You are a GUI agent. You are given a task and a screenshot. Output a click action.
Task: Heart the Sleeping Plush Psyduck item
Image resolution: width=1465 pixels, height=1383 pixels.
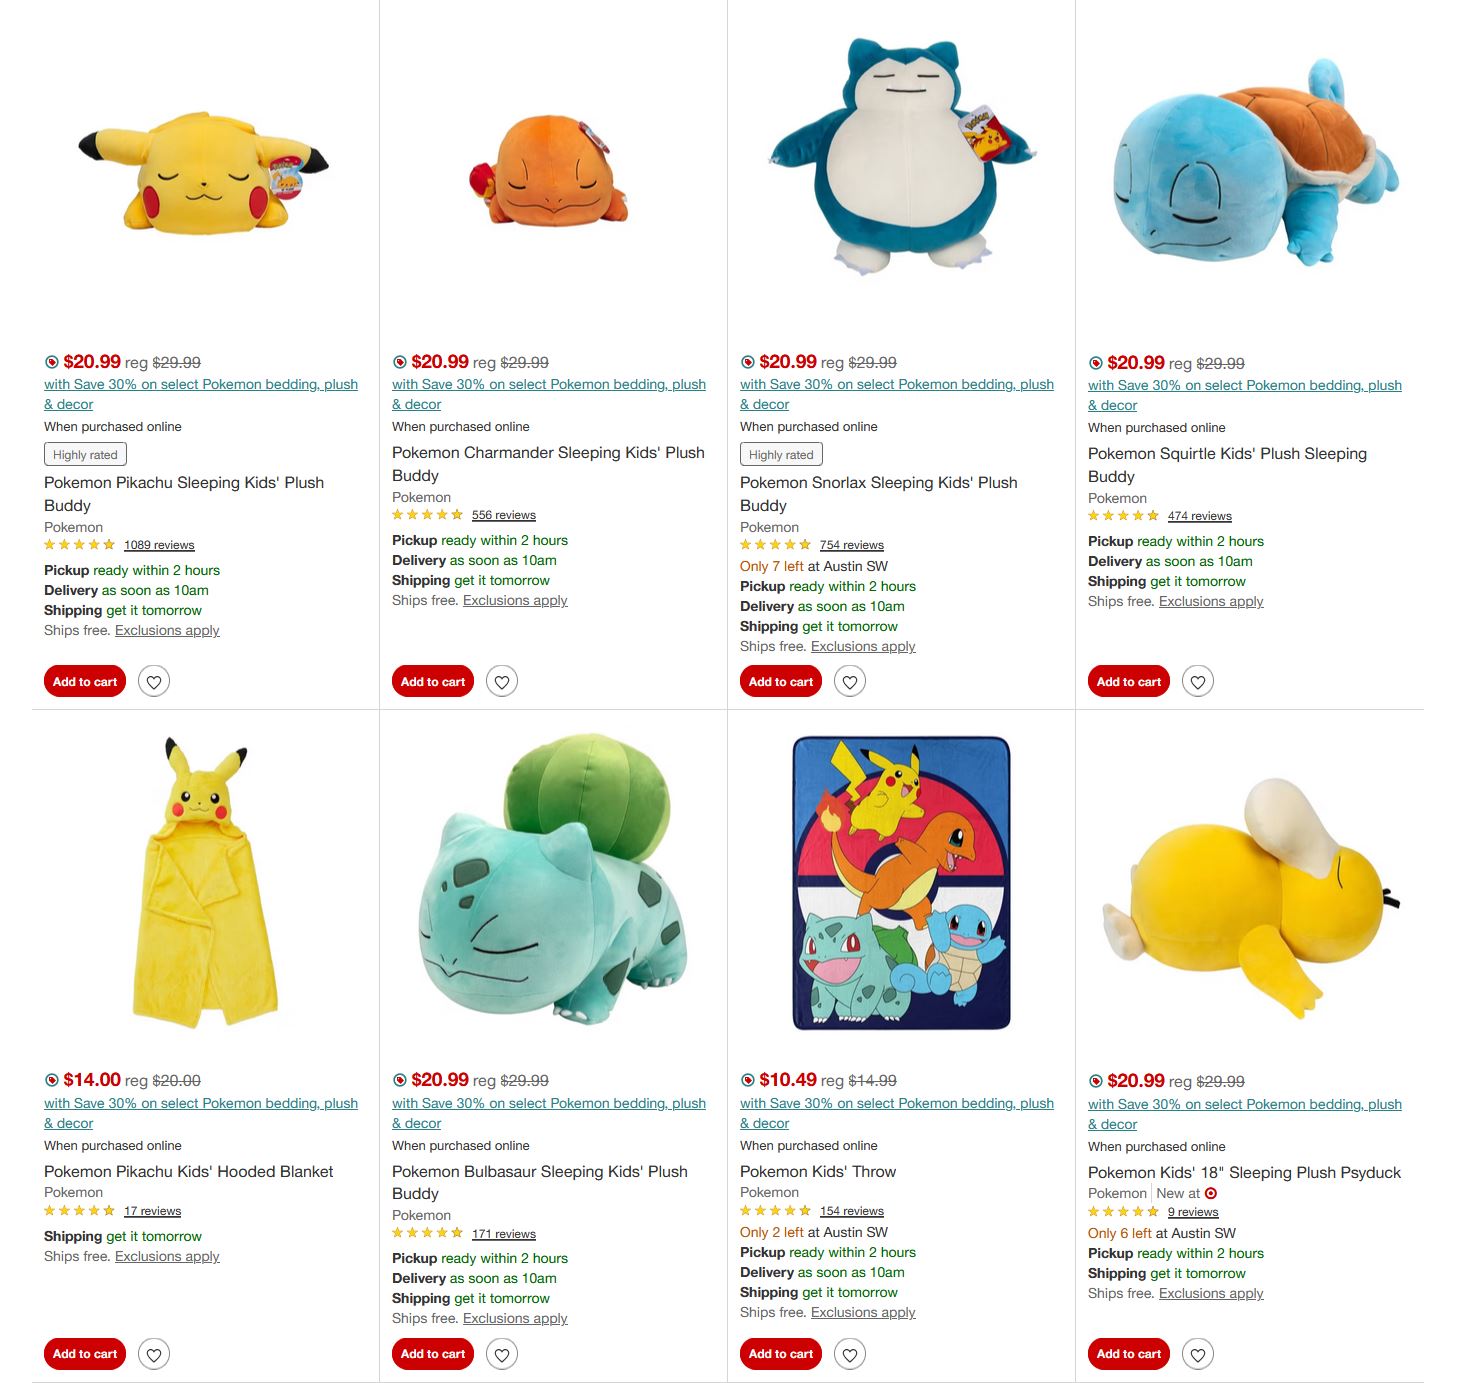pyautogui.click(x=1198, y=1354)
